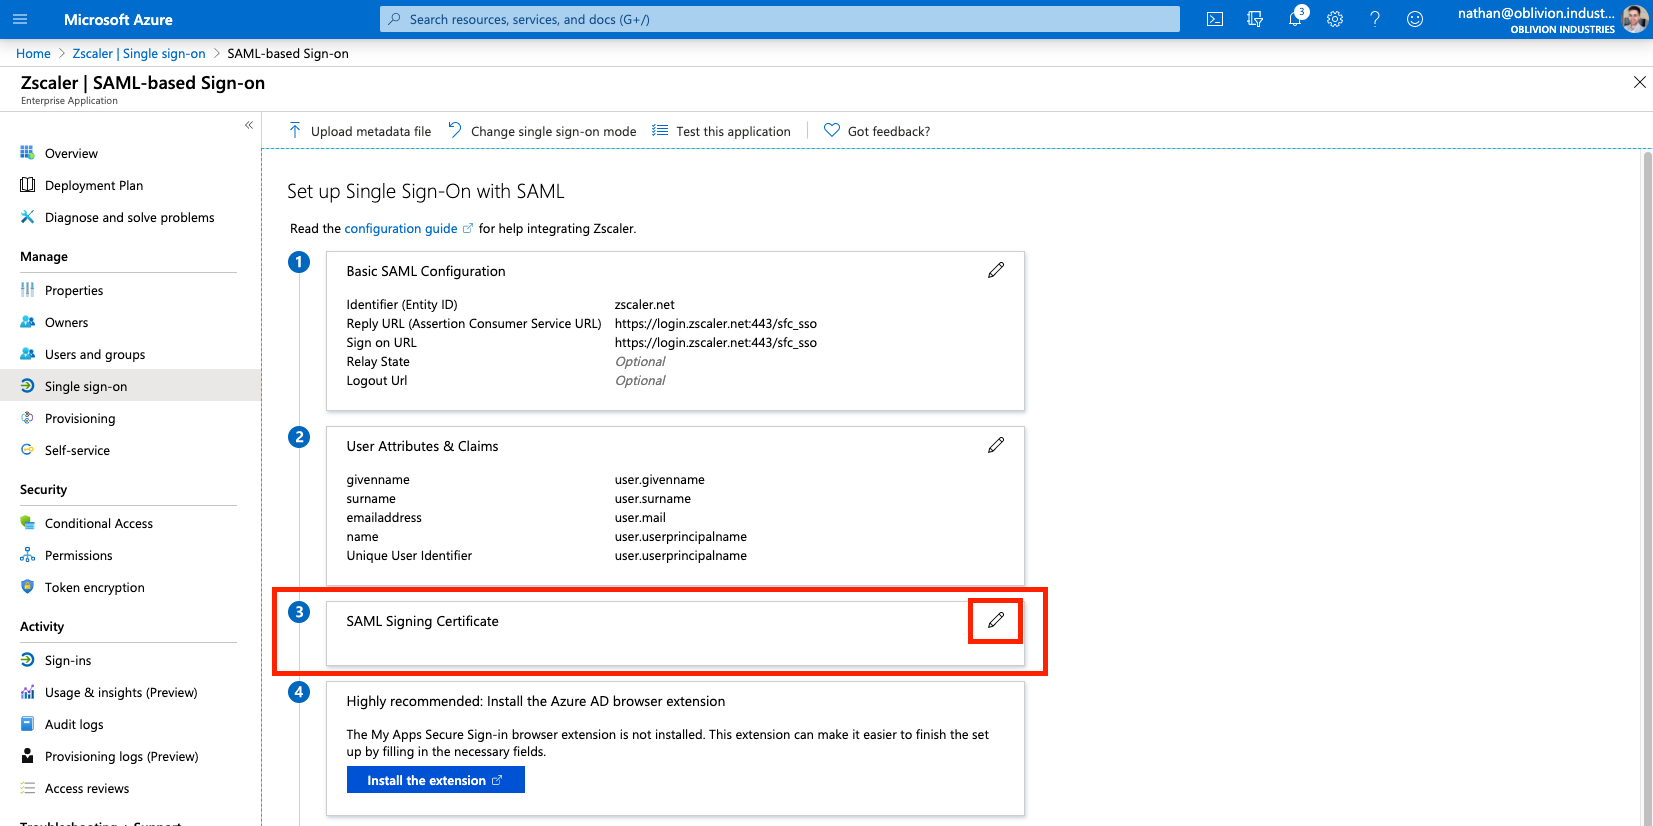Click Upload metadata file
This screenshot has width=1653, height=826.
360,131
